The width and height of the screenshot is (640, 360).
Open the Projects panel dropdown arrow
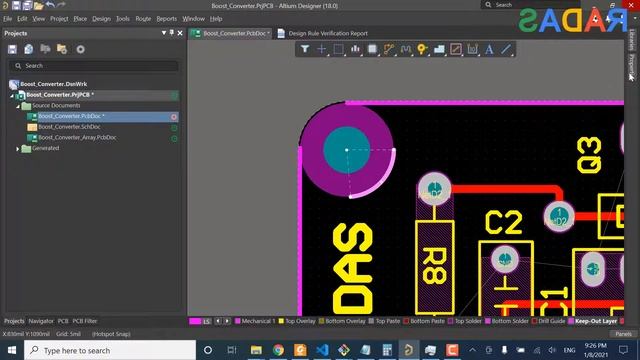tap(164, 33)
